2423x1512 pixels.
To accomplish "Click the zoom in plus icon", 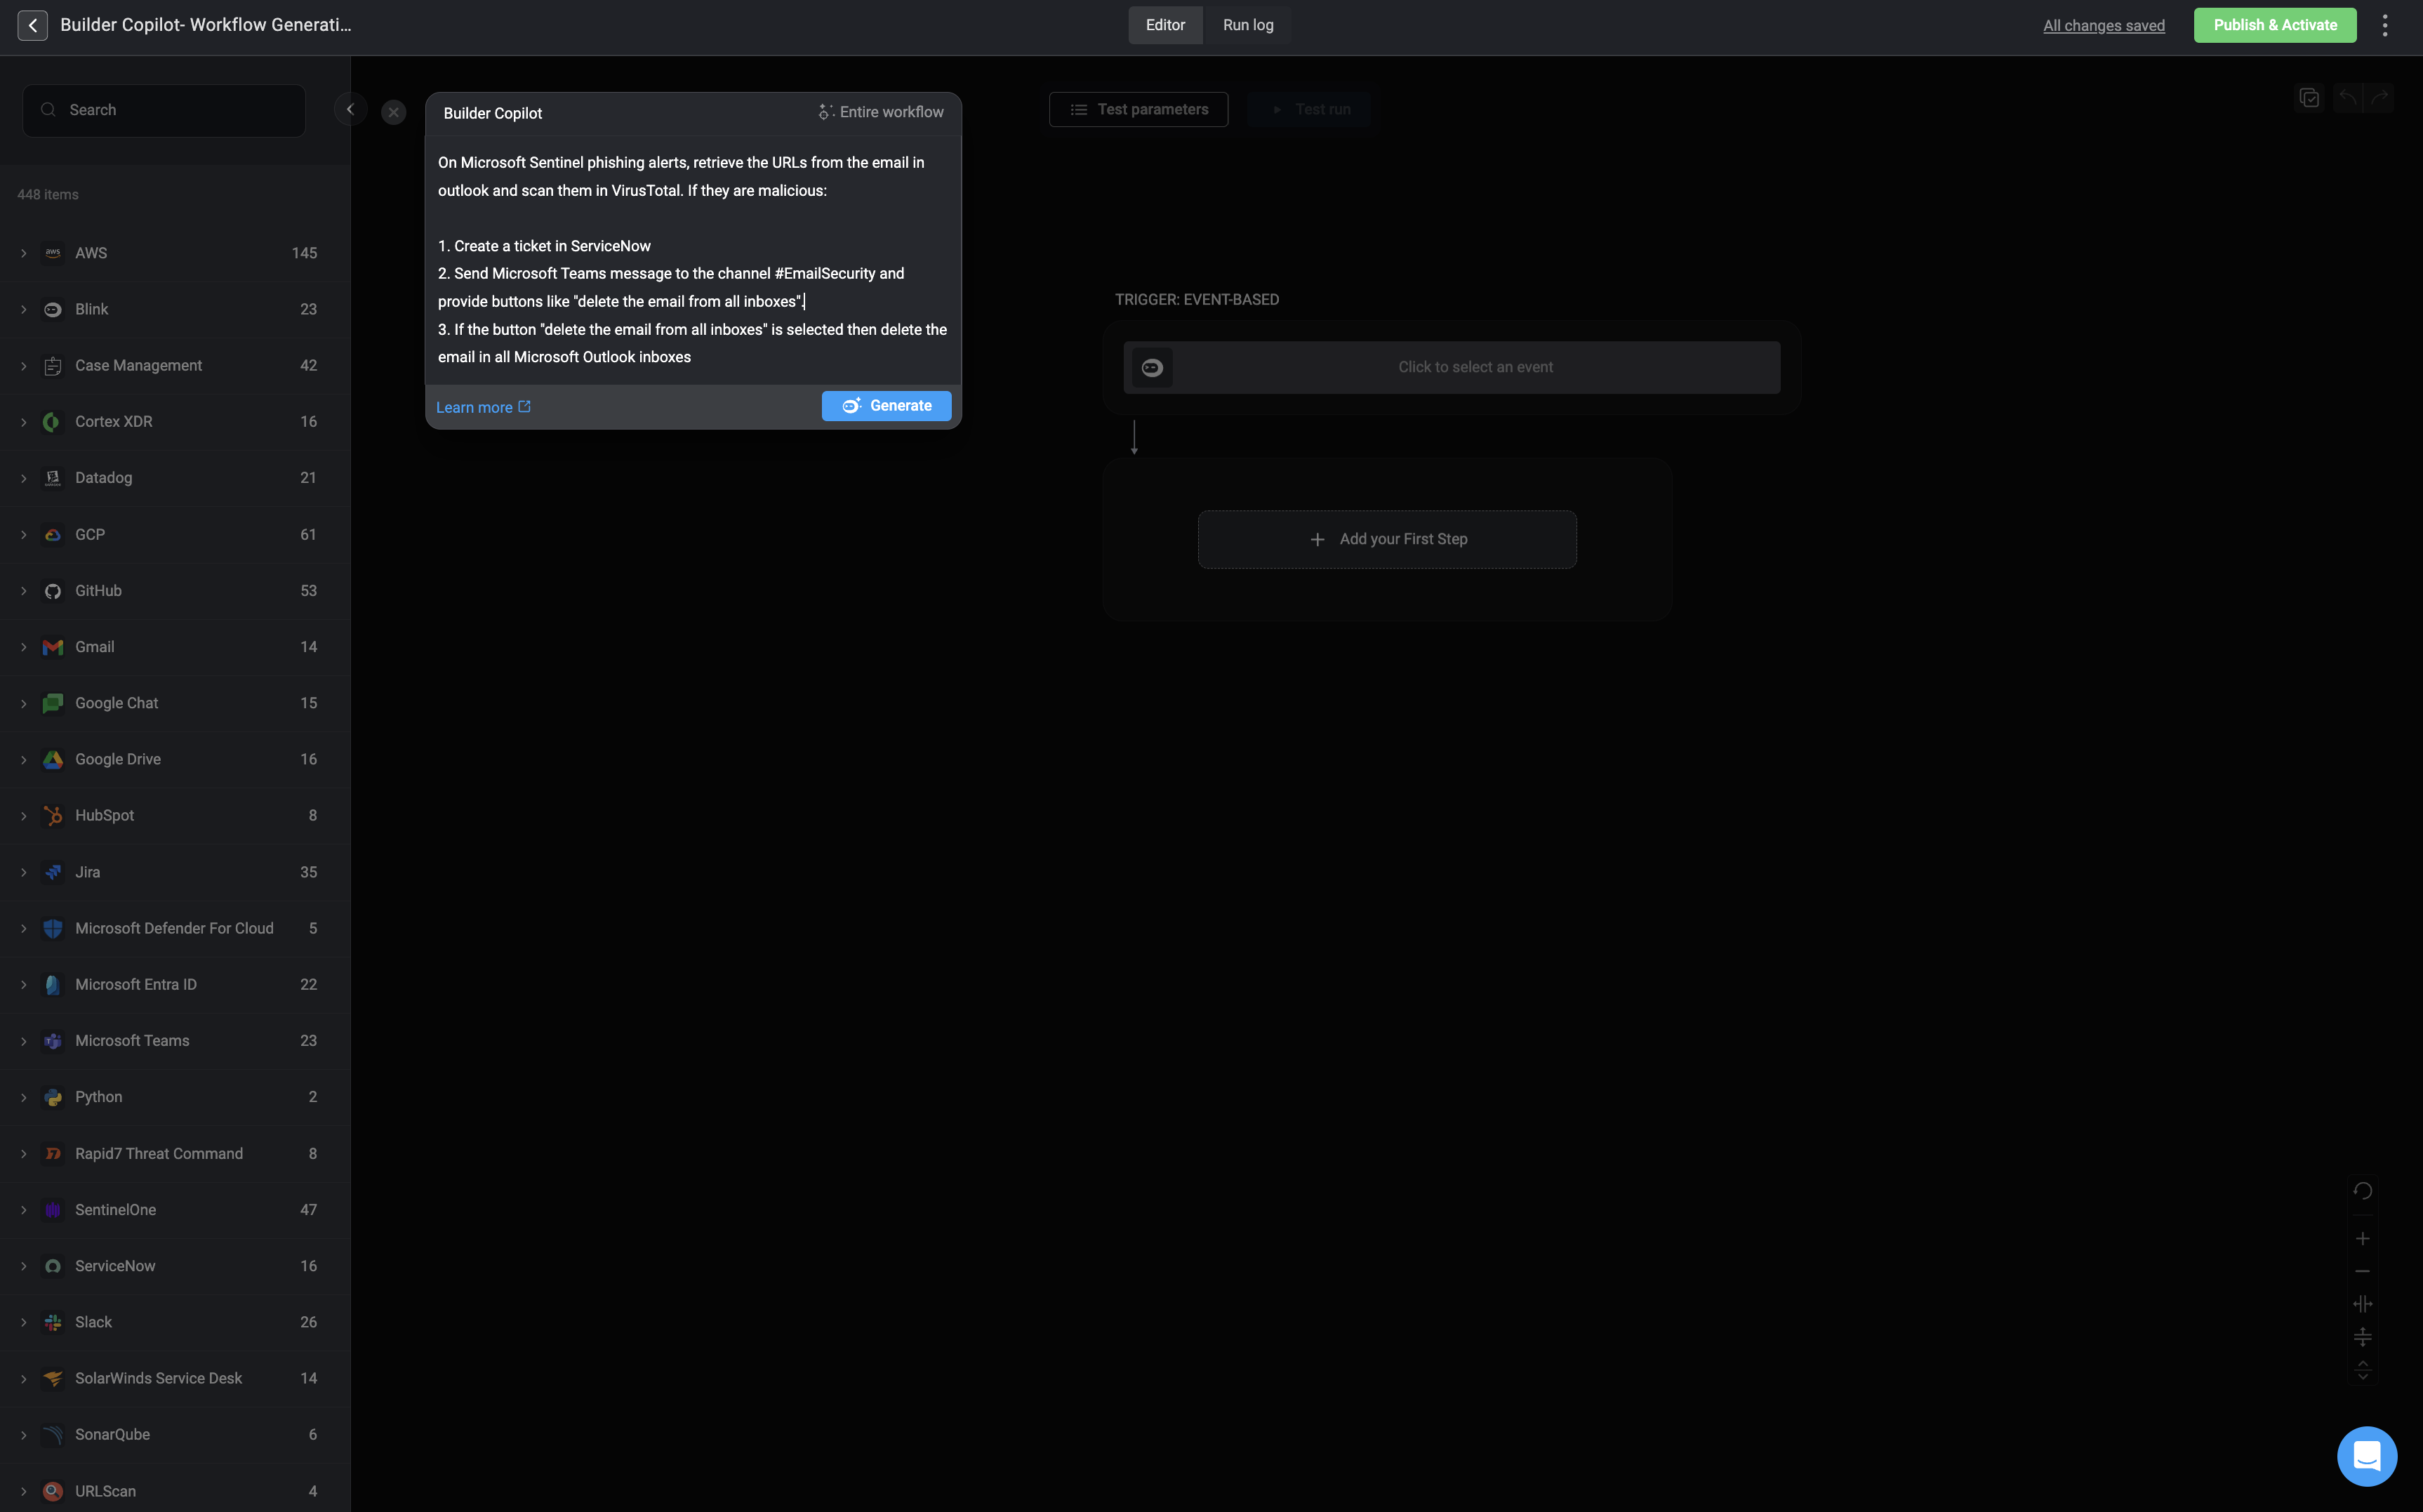I will [2362, 1238].
